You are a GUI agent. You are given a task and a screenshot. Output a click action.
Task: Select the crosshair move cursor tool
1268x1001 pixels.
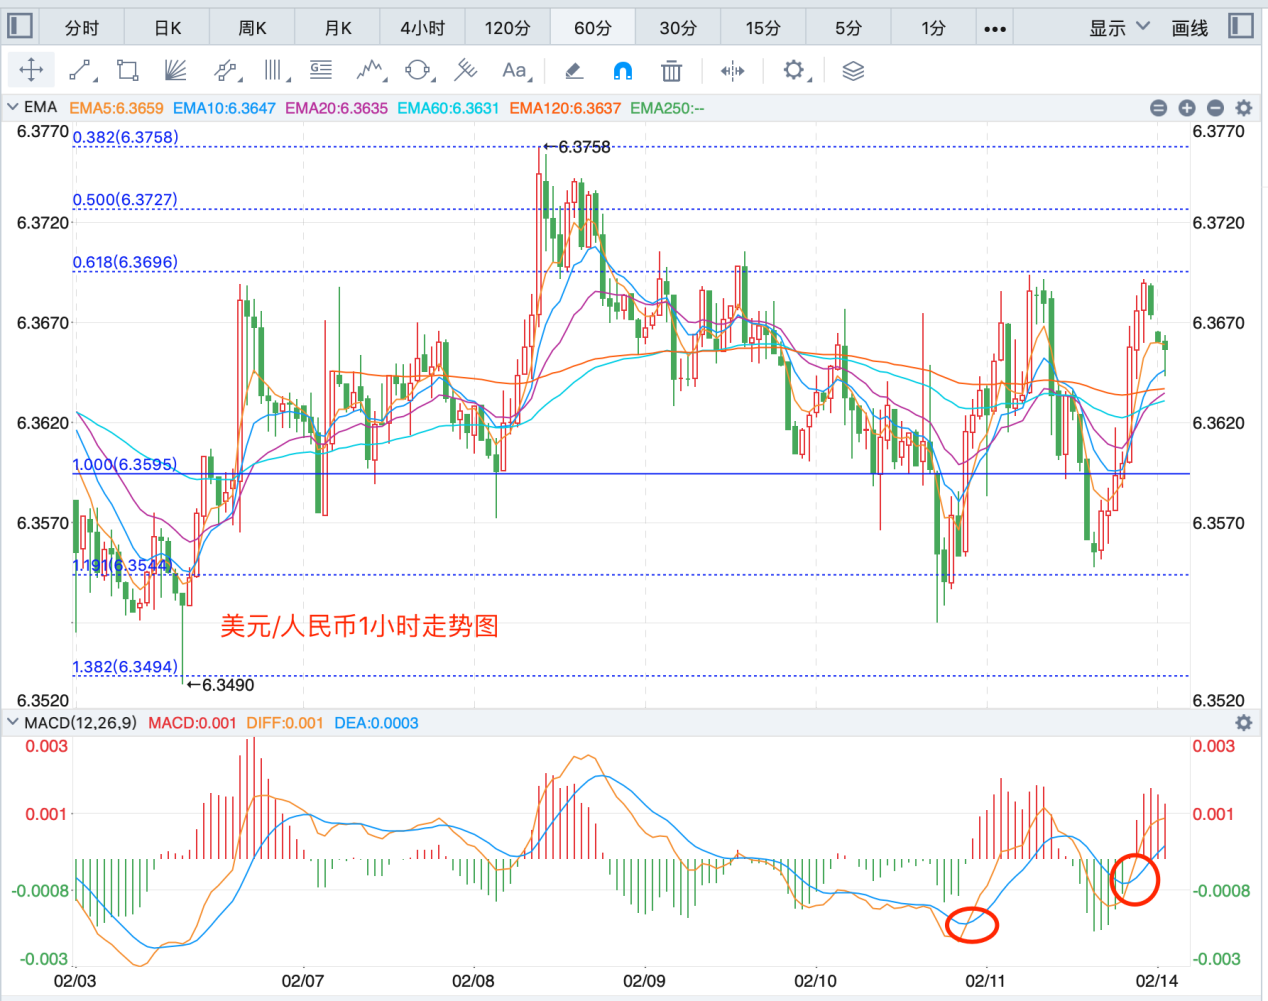[31, 70]
